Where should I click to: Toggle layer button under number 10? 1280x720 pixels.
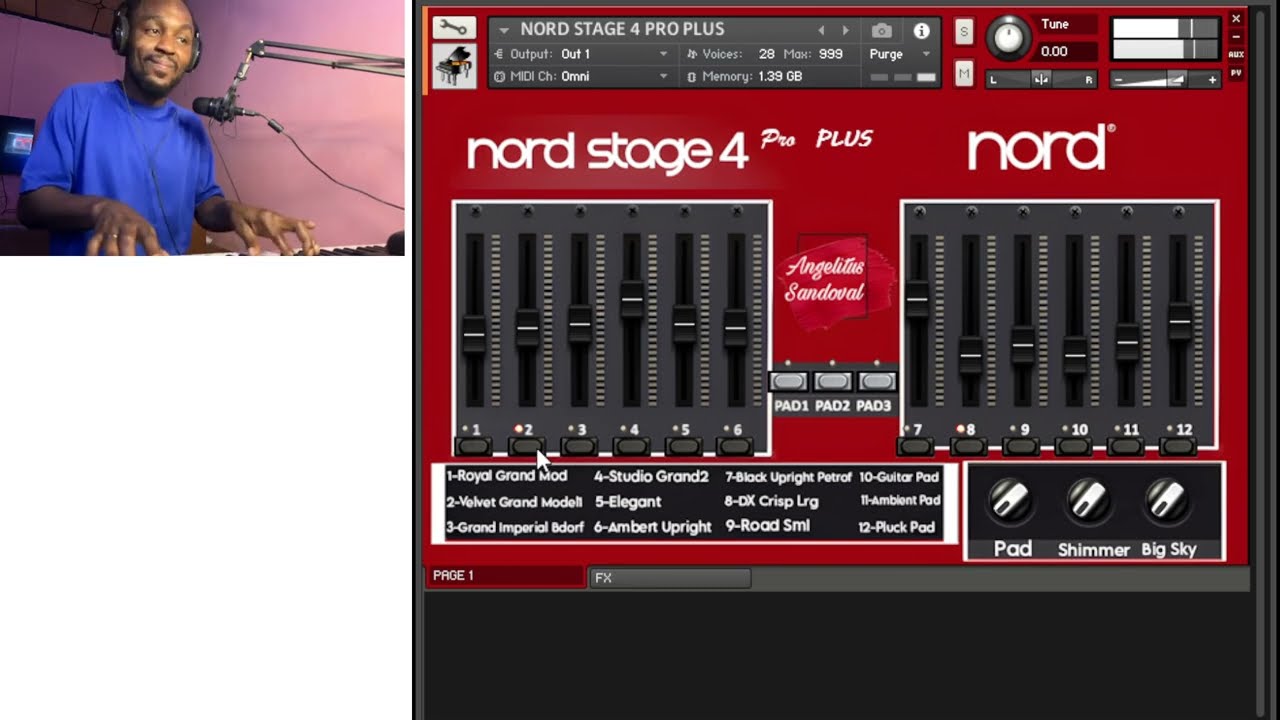click(1075, 447)
